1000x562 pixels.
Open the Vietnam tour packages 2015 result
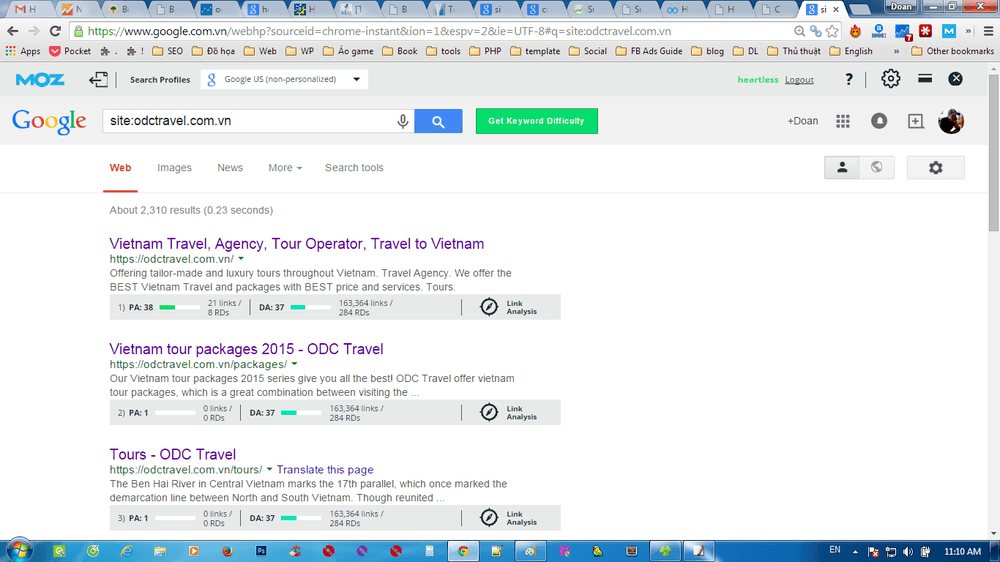coord(246,349)
